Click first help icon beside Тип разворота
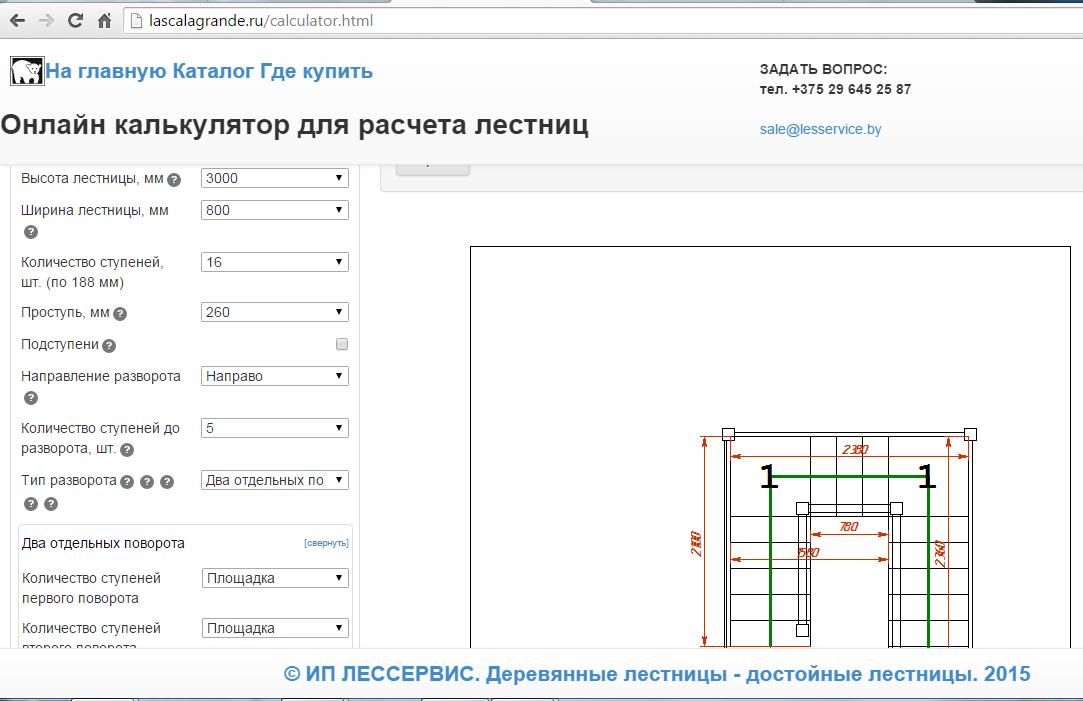This screenshot has width=1083, height=701. click(x=126, y=481)
